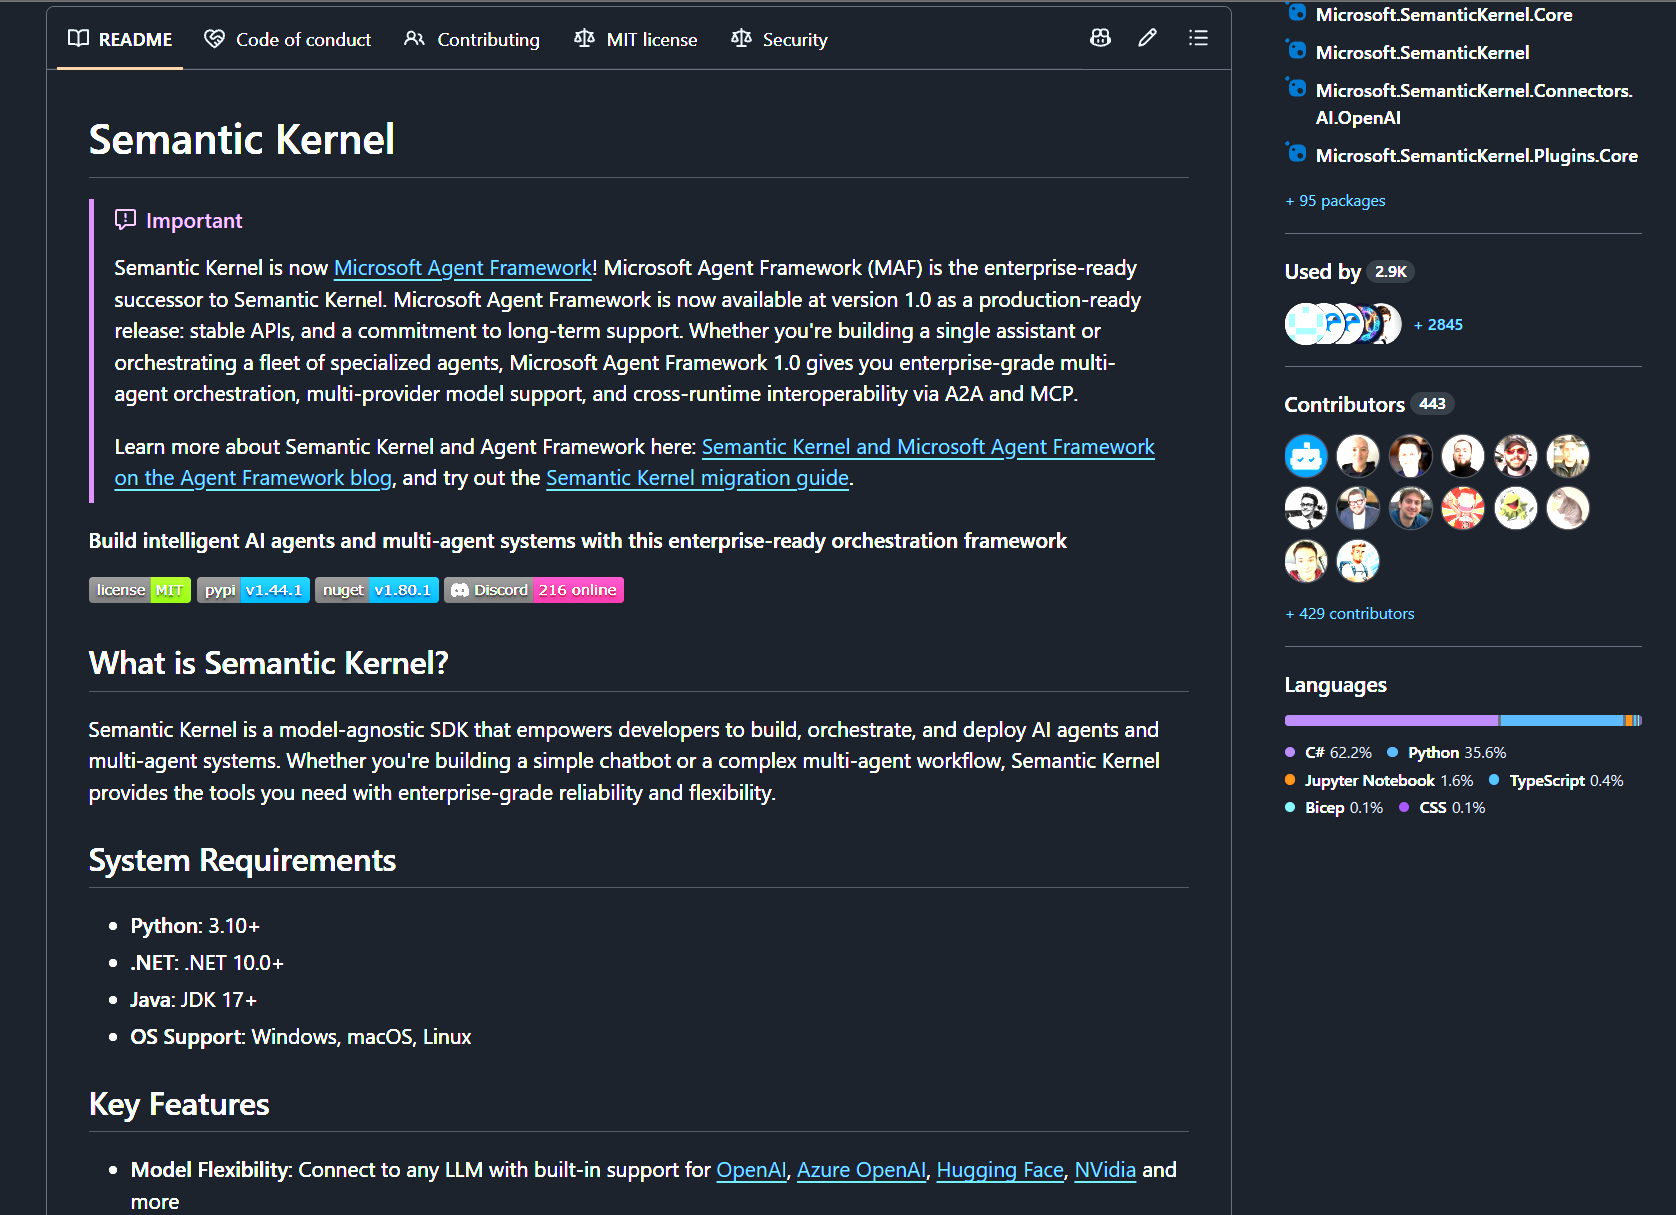Select CSS 0.1% language entry

pyautogui.click(x=1442, y=808)
